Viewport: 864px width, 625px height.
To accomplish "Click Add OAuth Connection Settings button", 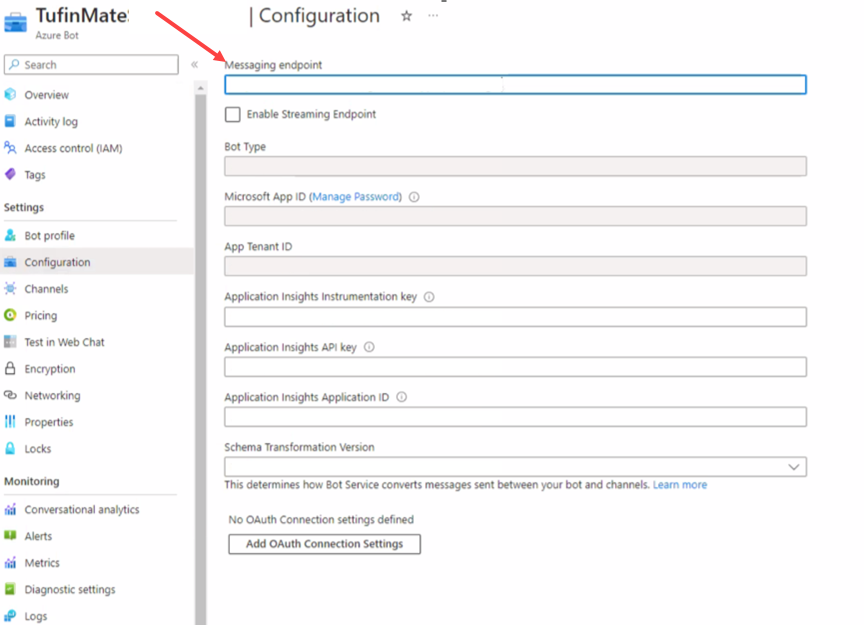I will point(324,544).
